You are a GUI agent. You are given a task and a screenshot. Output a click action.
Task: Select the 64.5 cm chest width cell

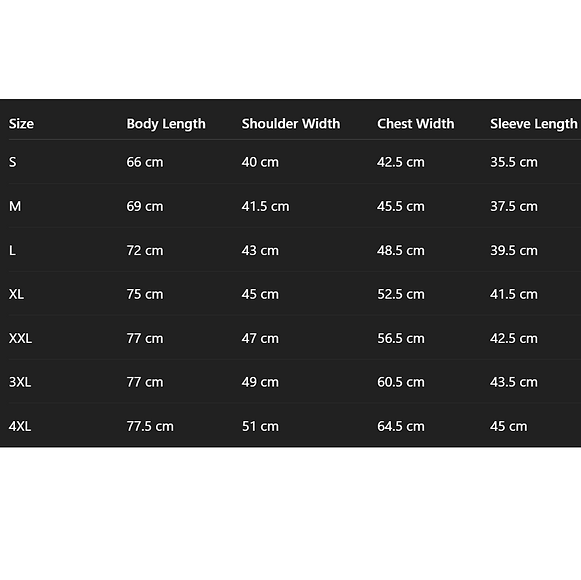tap(401, 426)
